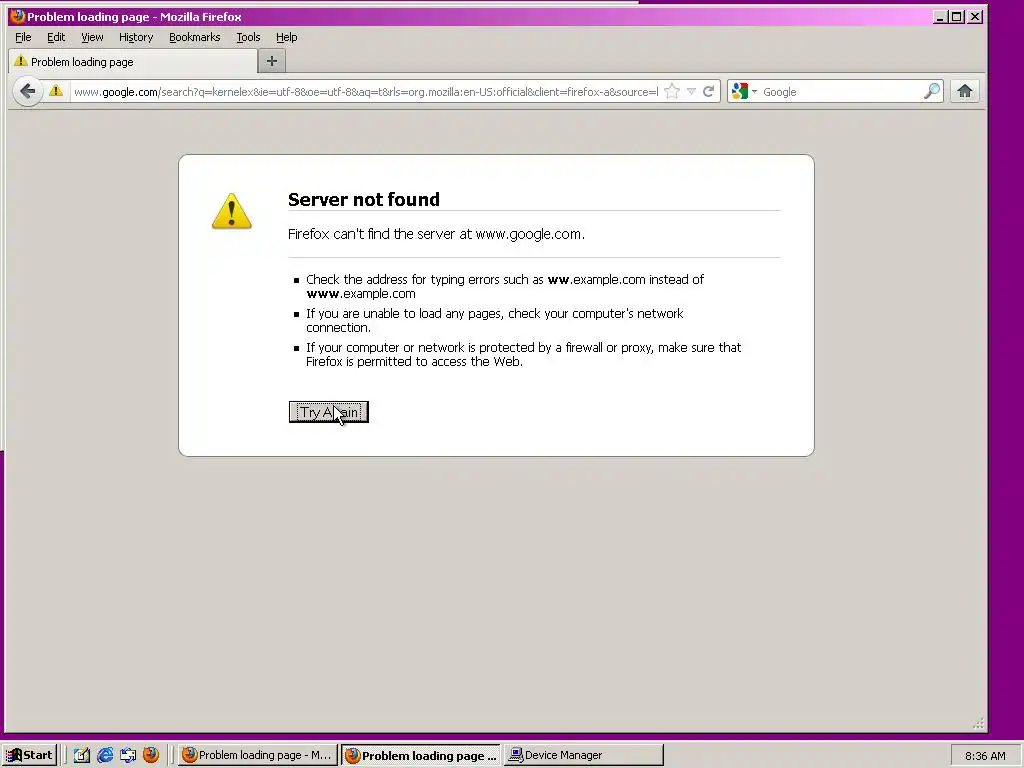Click the site identity warning icon in address bar
Viewport: 1024px width, 768px height.
tap(56, 91)
